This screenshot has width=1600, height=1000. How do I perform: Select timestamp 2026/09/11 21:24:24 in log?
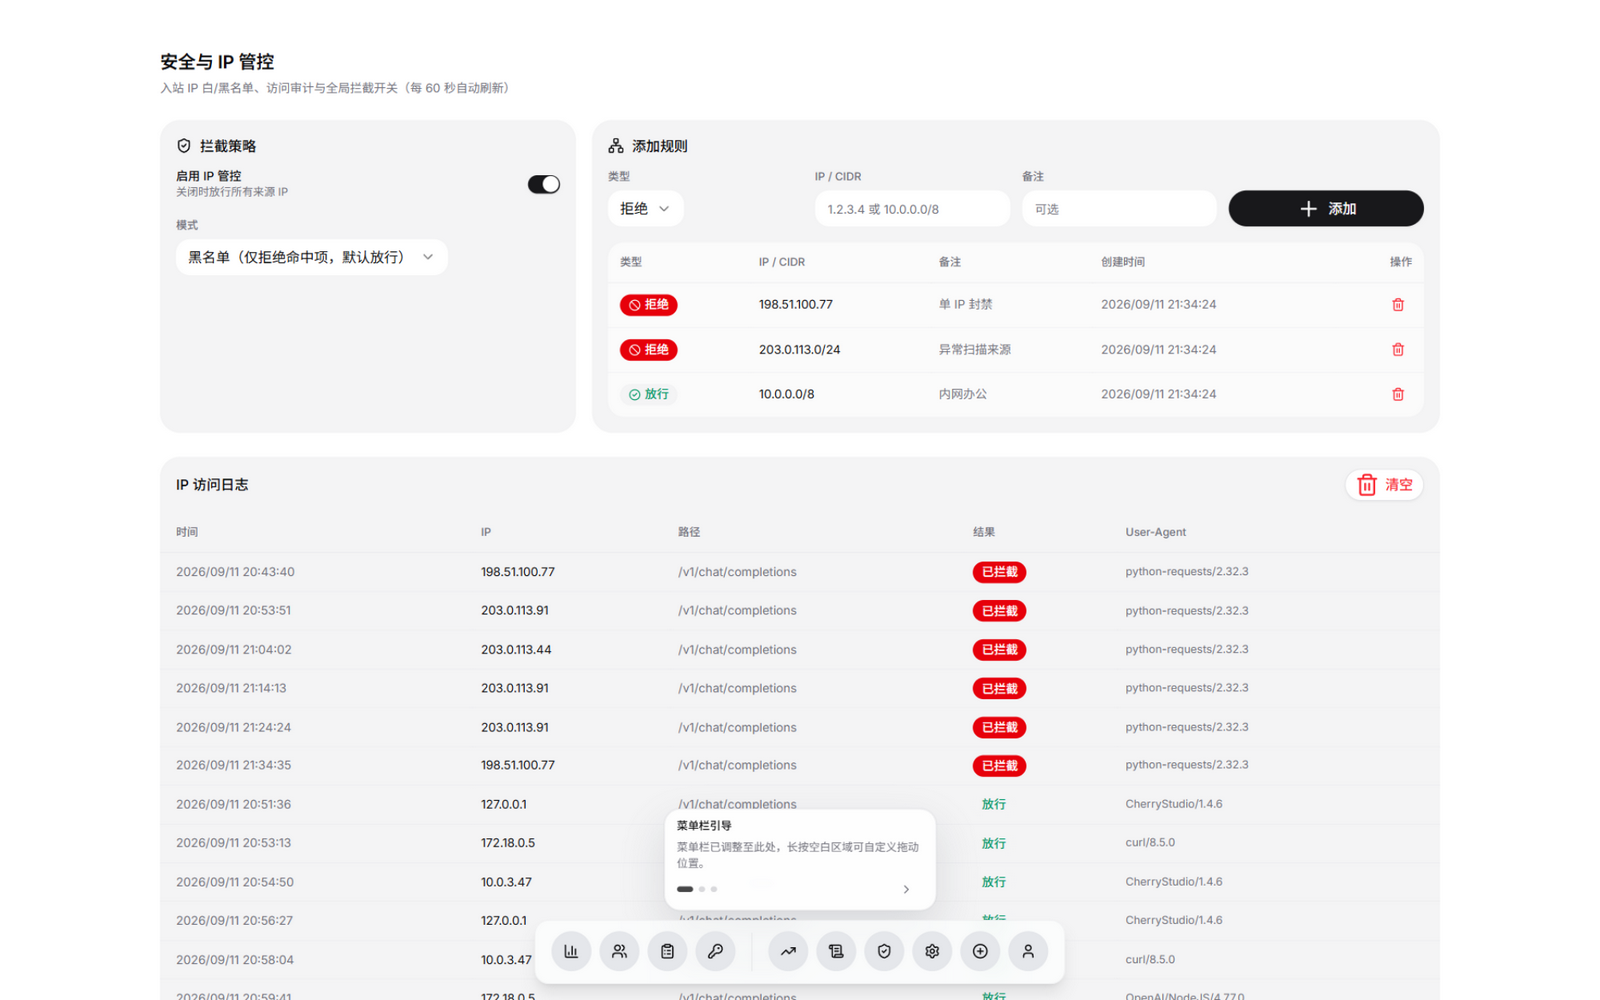[234, 727]
